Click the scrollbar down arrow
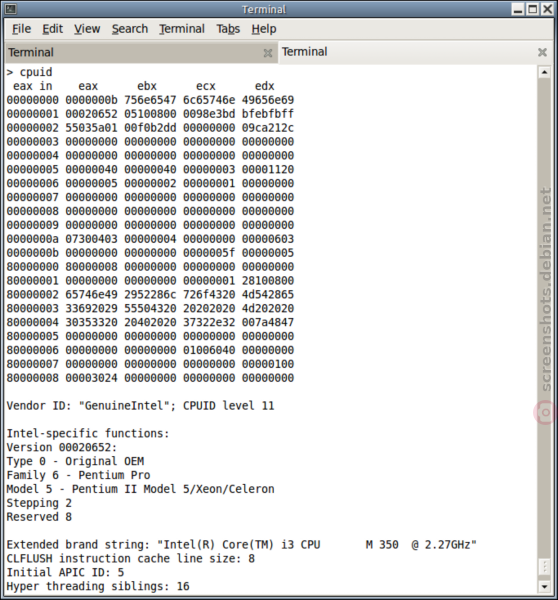Image resolution: width=558 pixels, height=600 pixels. [544, 586]
